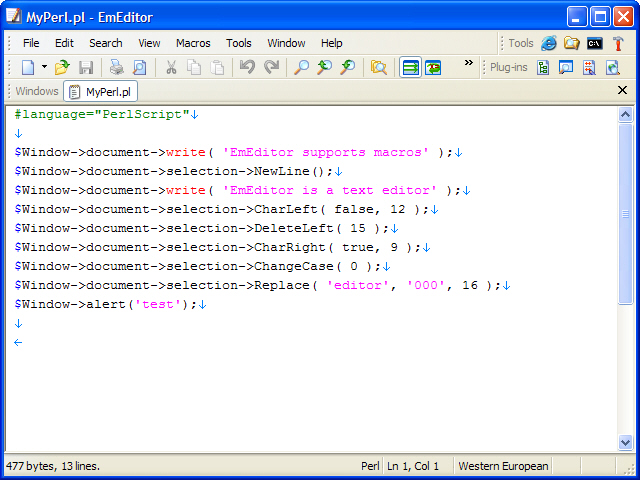640x480 pixels.
Task: Open the Help menu
Action: point(331,43)
